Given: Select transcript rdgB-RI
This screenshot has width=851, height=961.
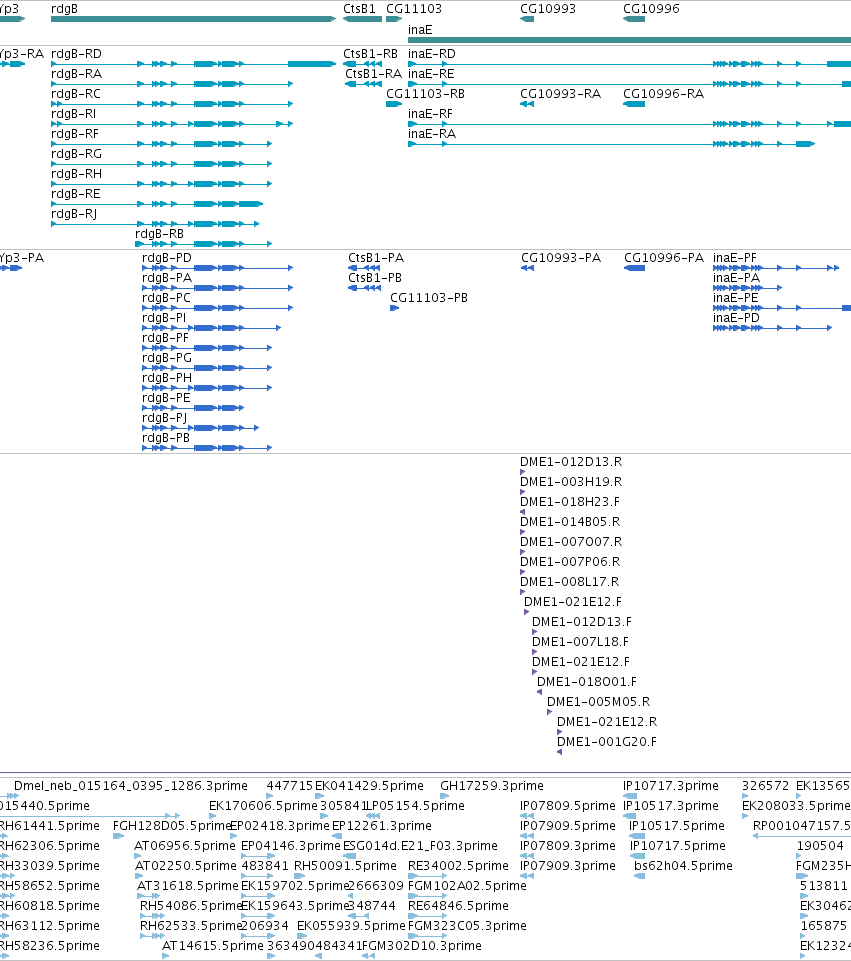Looking at the screenshot, I should 172,124.
